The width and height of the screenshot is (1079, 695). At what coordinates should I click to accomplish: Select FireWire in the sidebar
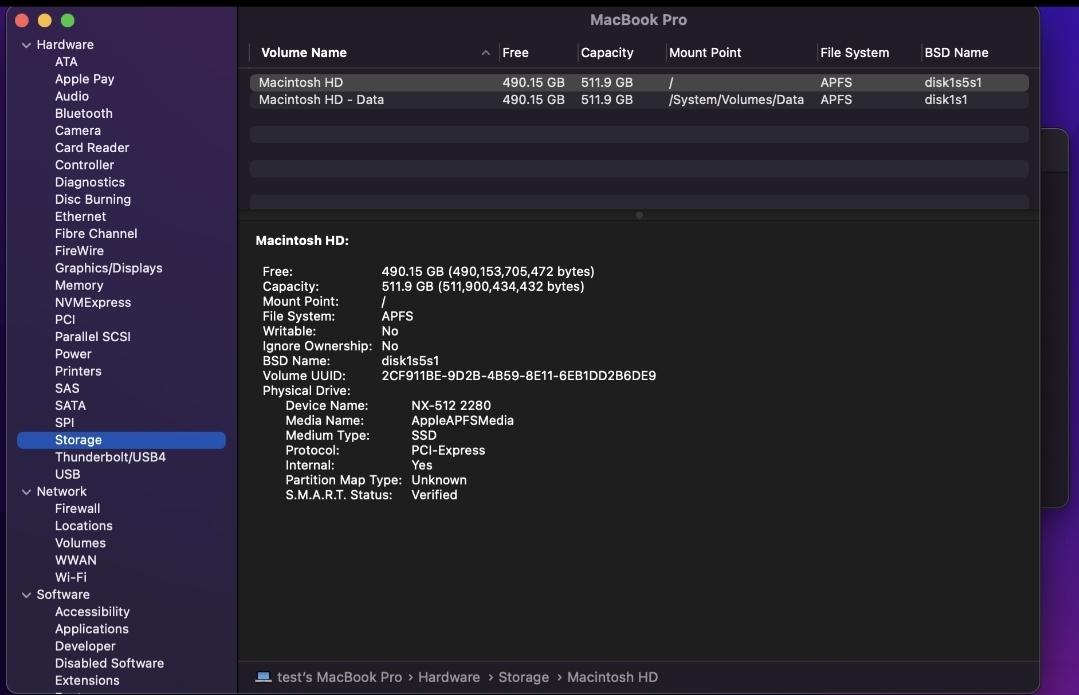coord(79,251)
